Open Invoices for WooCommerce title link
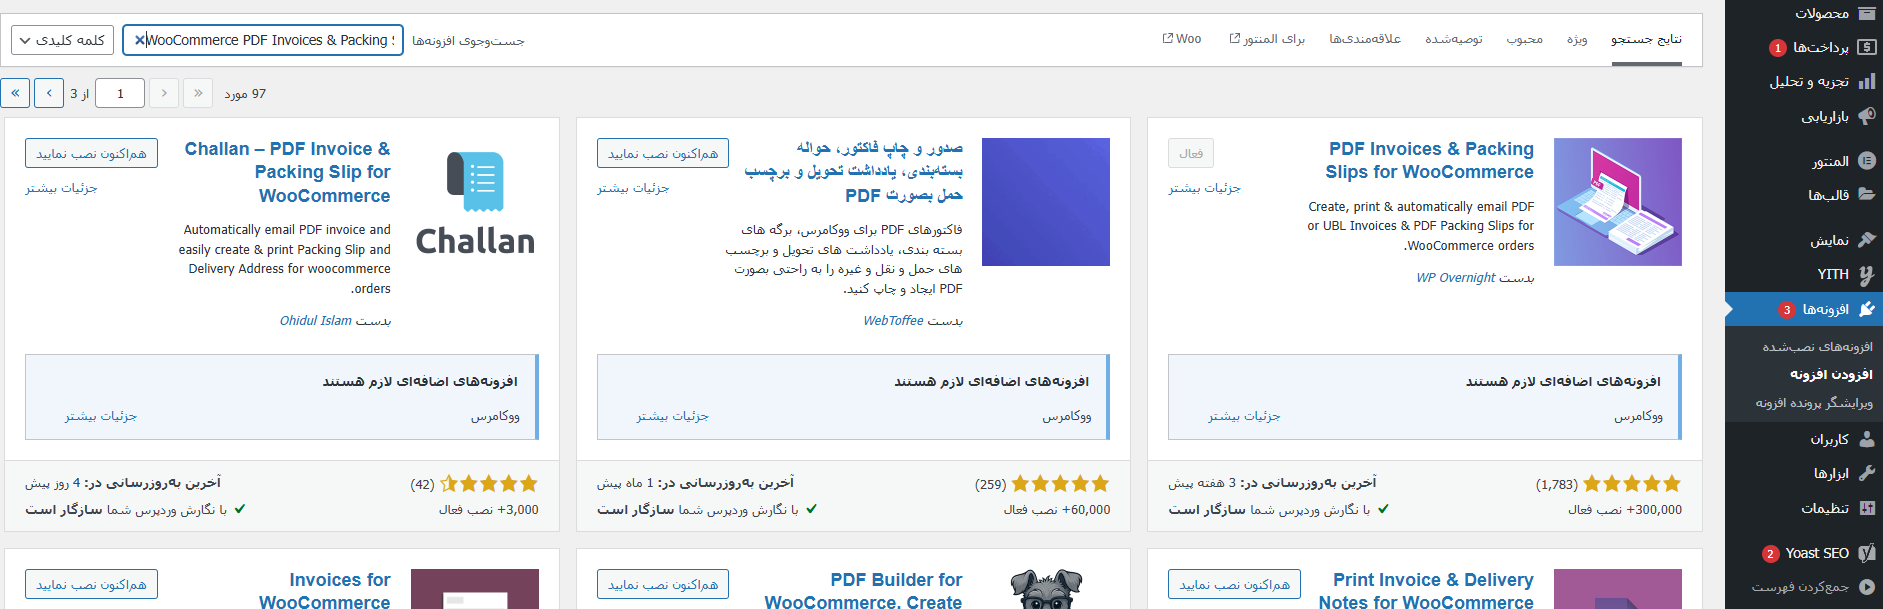Screen dimensions: 1883x609 [x=325, y=590]
